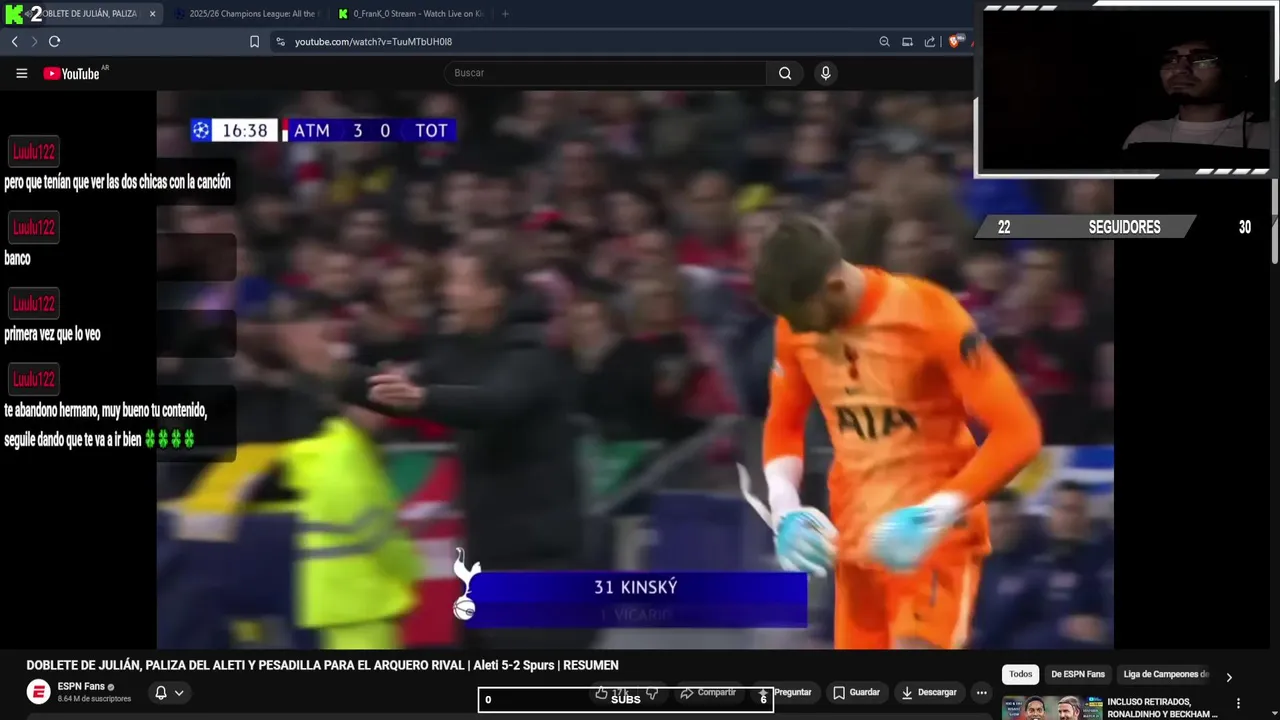Select the Todos filter chip
1280x720 pixels.
(1020, 674)
